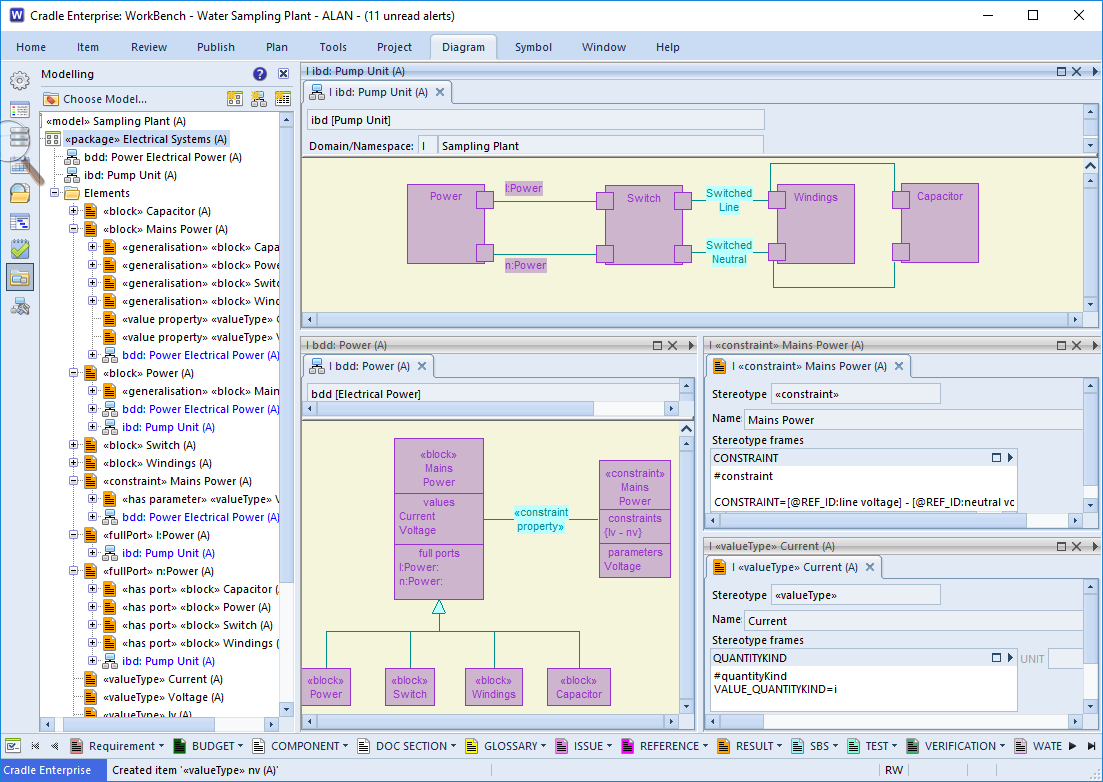Screen dimensions: 1103x782
Task: Open the Tools tab
Action: pyautogui.click(x=333, y=47)
